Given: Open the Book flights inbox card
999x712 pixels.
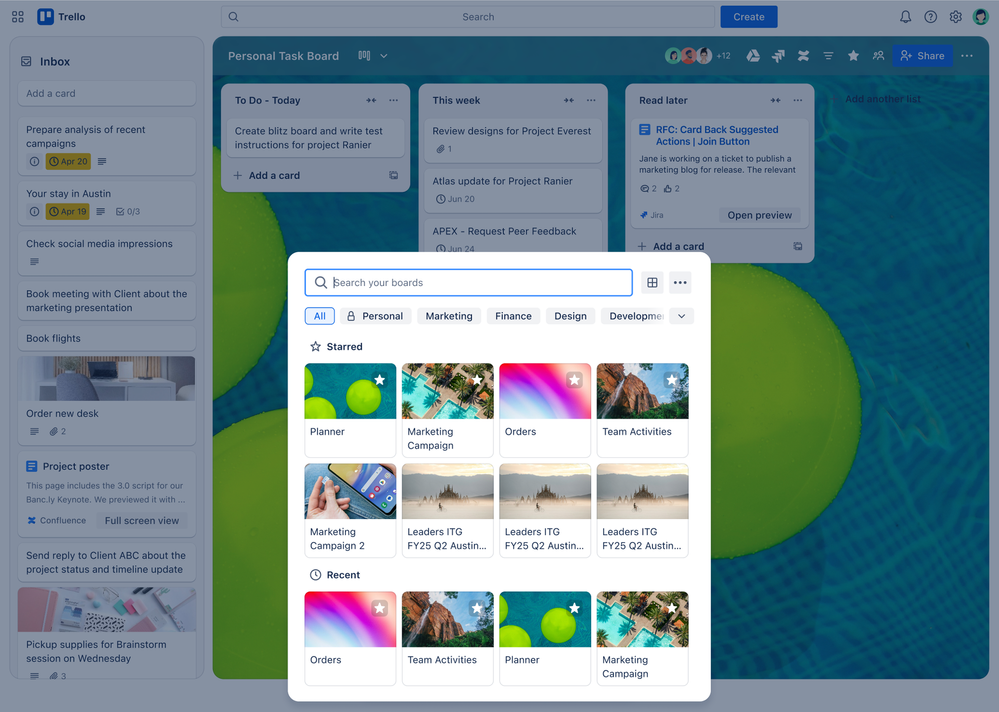Looking at the screenshot, I should point(107,339).
